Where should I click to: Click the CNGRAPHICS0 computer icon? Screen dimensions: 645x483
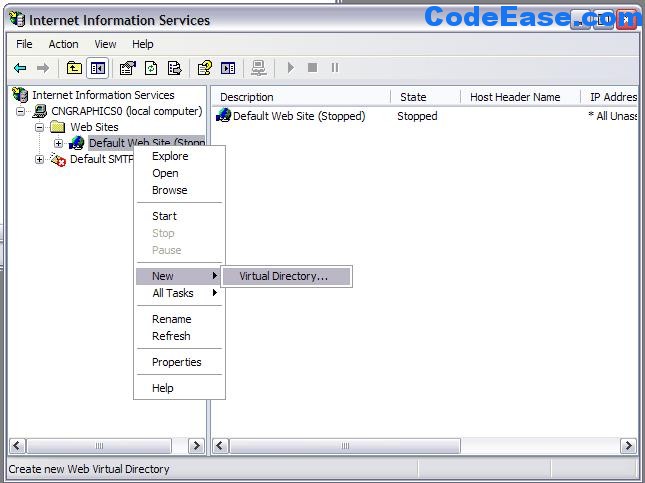[x=39, y=111]
